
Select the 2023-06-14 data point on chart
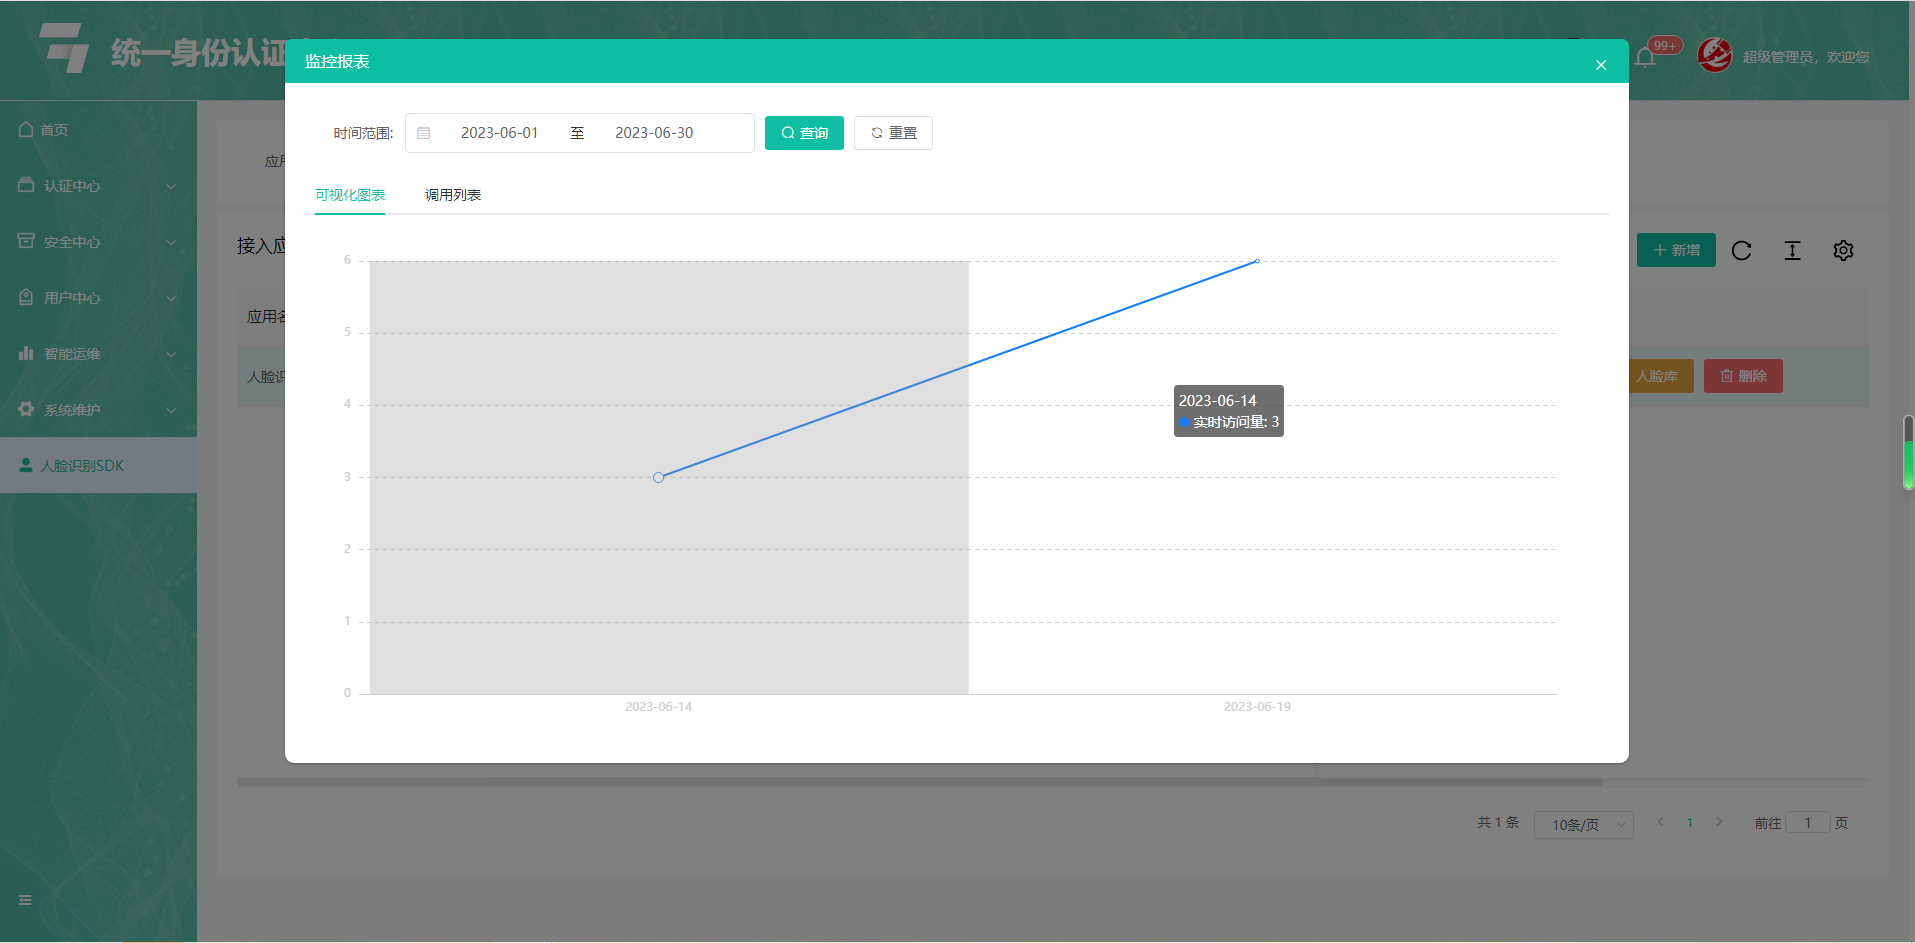[x=658, y=477]
